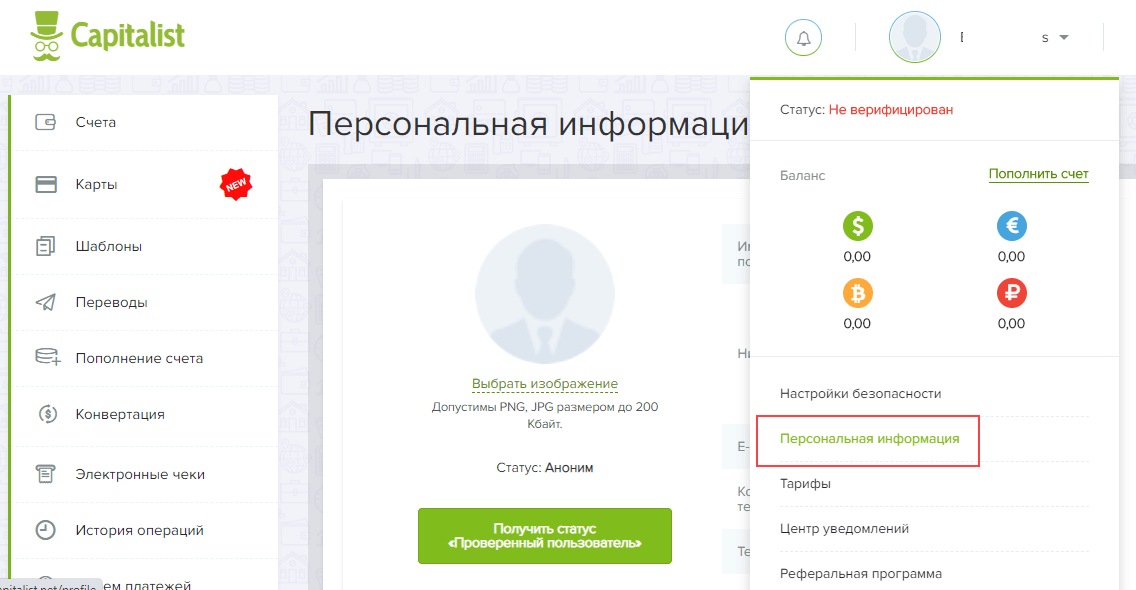This screenshot has width=1136, height=590.
Task: Click the bitcoin balance icon
Action: 857,293
